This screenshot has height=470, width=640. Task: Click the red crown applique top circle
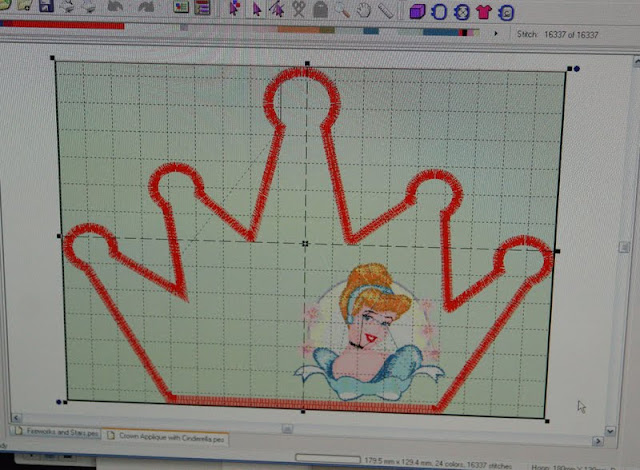click(x=302, y=96)
